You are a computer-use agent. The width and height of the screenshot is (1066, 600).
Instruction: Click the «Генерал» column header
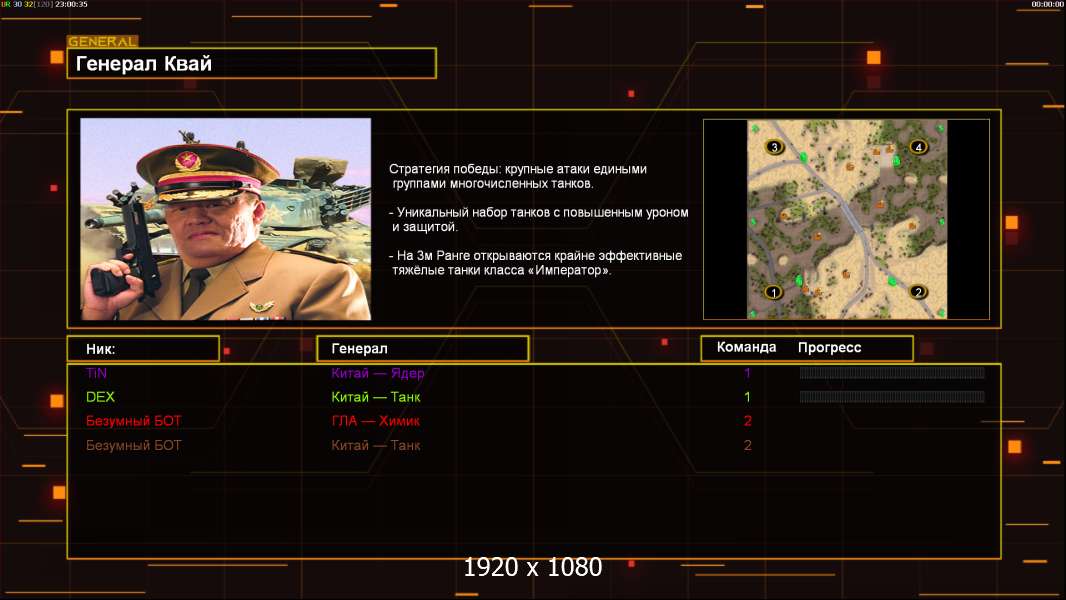[422, 349]
